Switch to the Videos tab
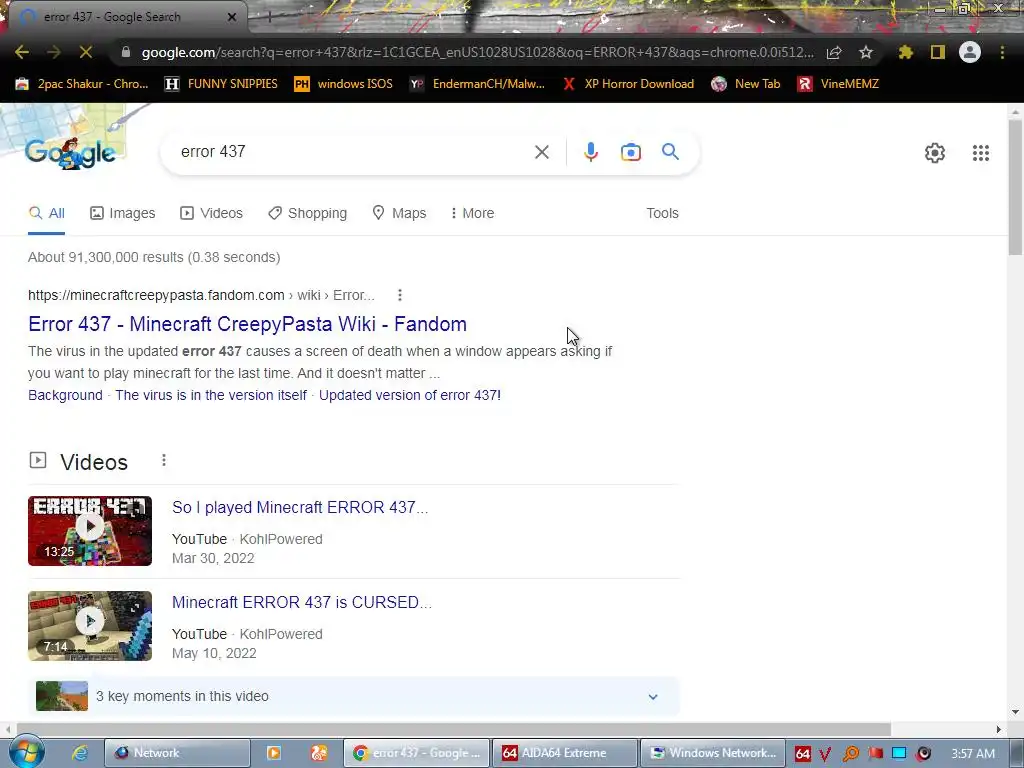Screen dimensions: 1024x768 tap(212, 213)
